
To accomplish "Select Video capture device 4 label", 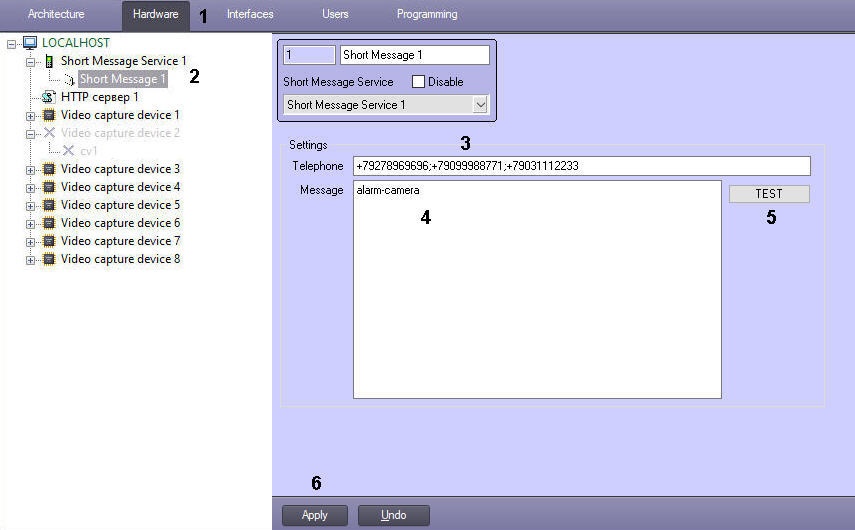I will [120, 187].
